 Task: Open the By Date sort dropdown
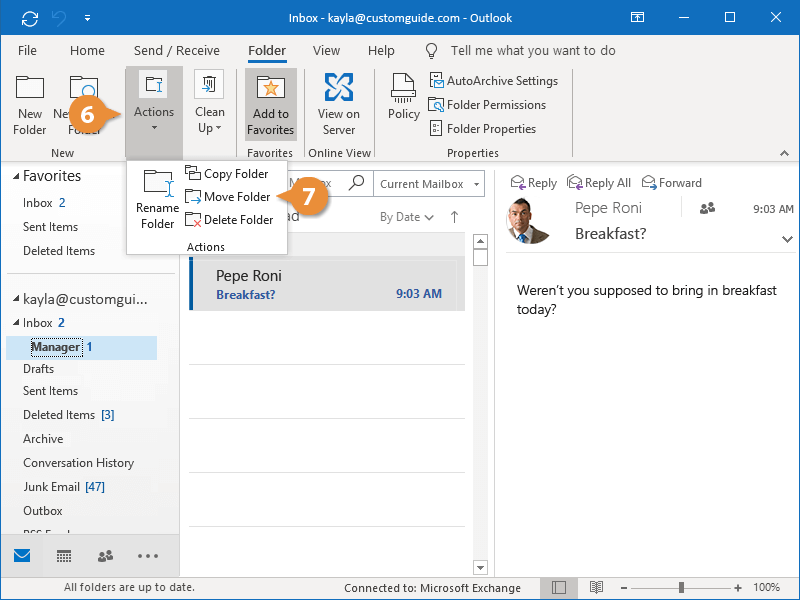pyautogui.click(x=407, y=217)
